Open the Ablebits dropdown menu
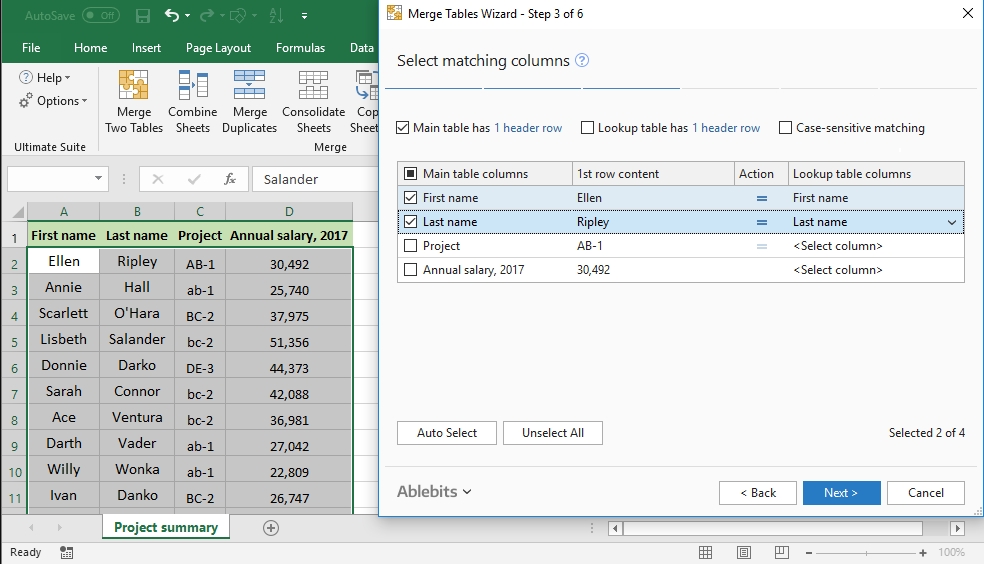 (434, 491)
